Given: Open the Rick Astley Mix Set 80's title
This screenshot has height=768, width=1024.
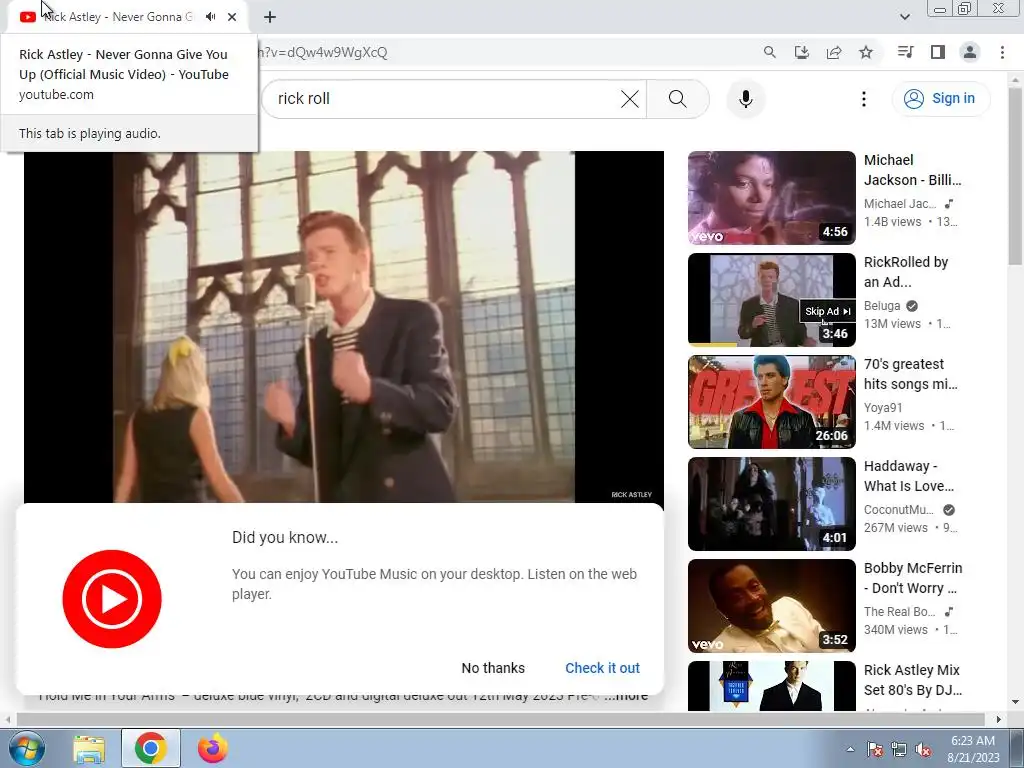Looking at the screenshot, I should coord(912,680).
